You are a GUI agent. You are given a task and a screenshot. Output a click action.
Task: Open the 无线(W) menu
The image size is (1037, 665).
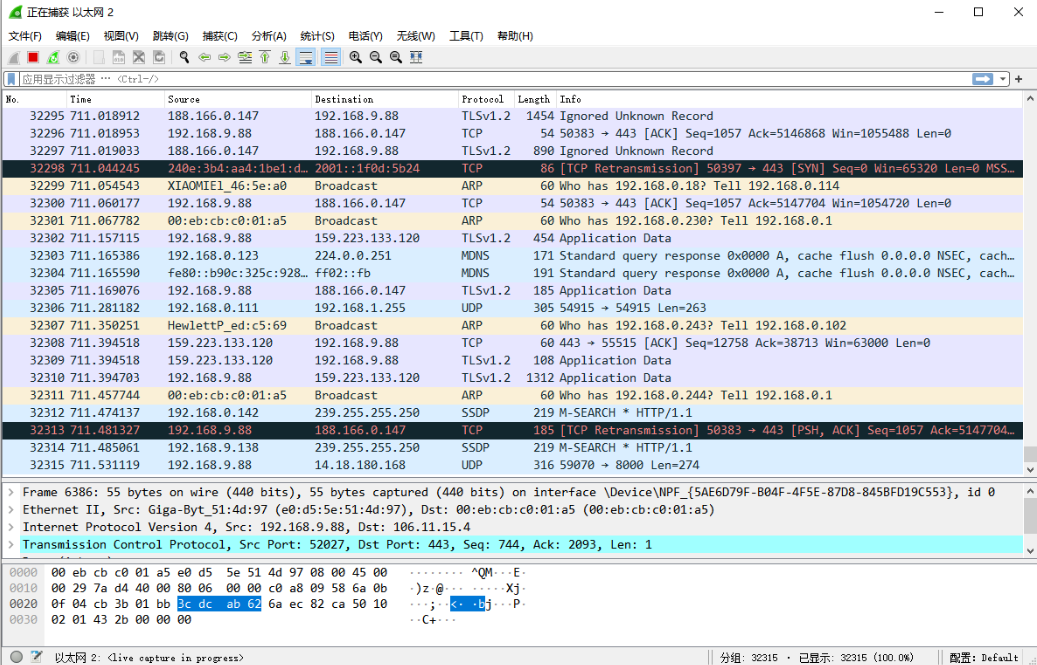coord(416,36)
